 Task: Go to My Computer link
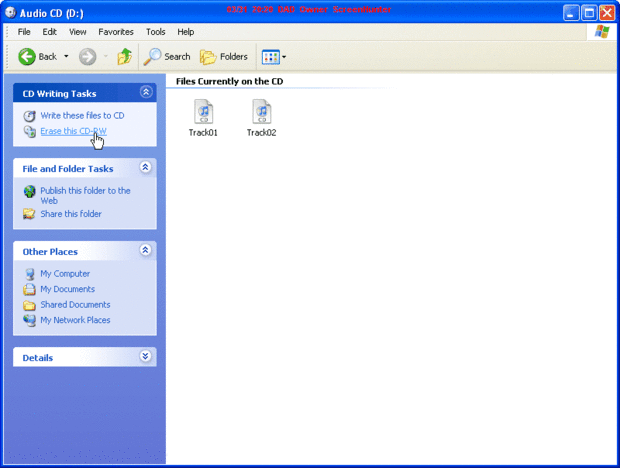(x=65, y=274)
